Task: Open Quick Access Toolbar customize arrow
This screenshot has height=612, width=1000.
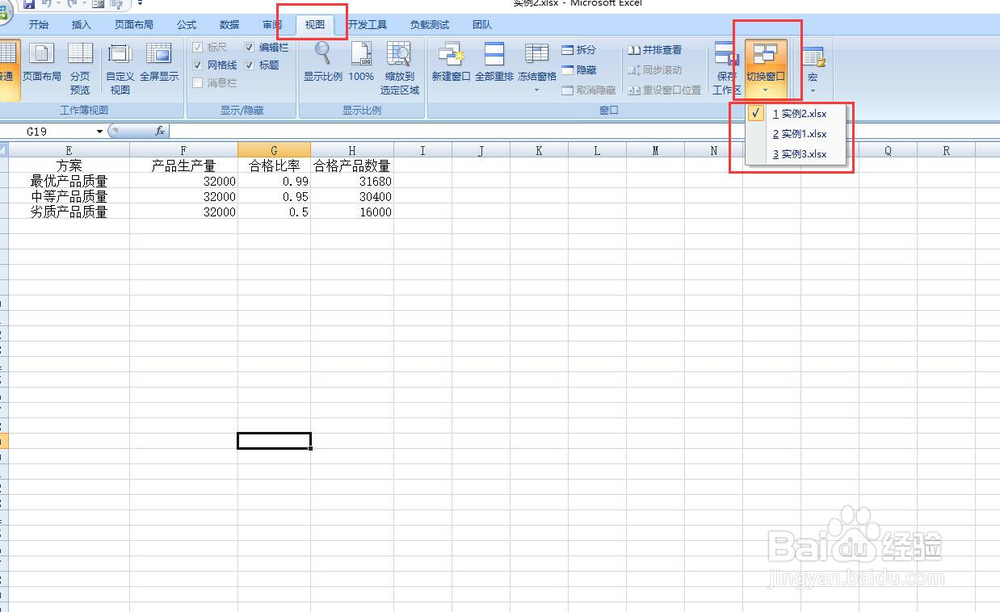Action: coord(140,3)
